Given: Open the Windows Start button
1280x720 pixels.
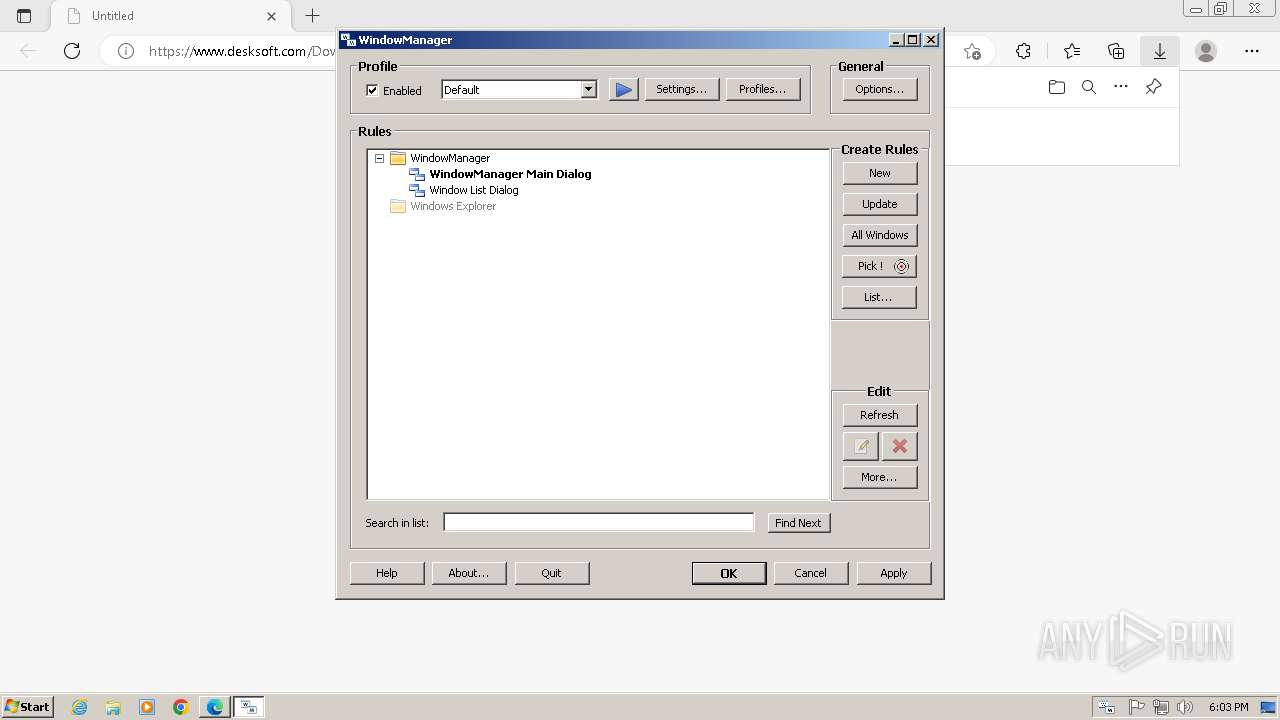Looking at the screenshot, I should (x=27, y=706).
